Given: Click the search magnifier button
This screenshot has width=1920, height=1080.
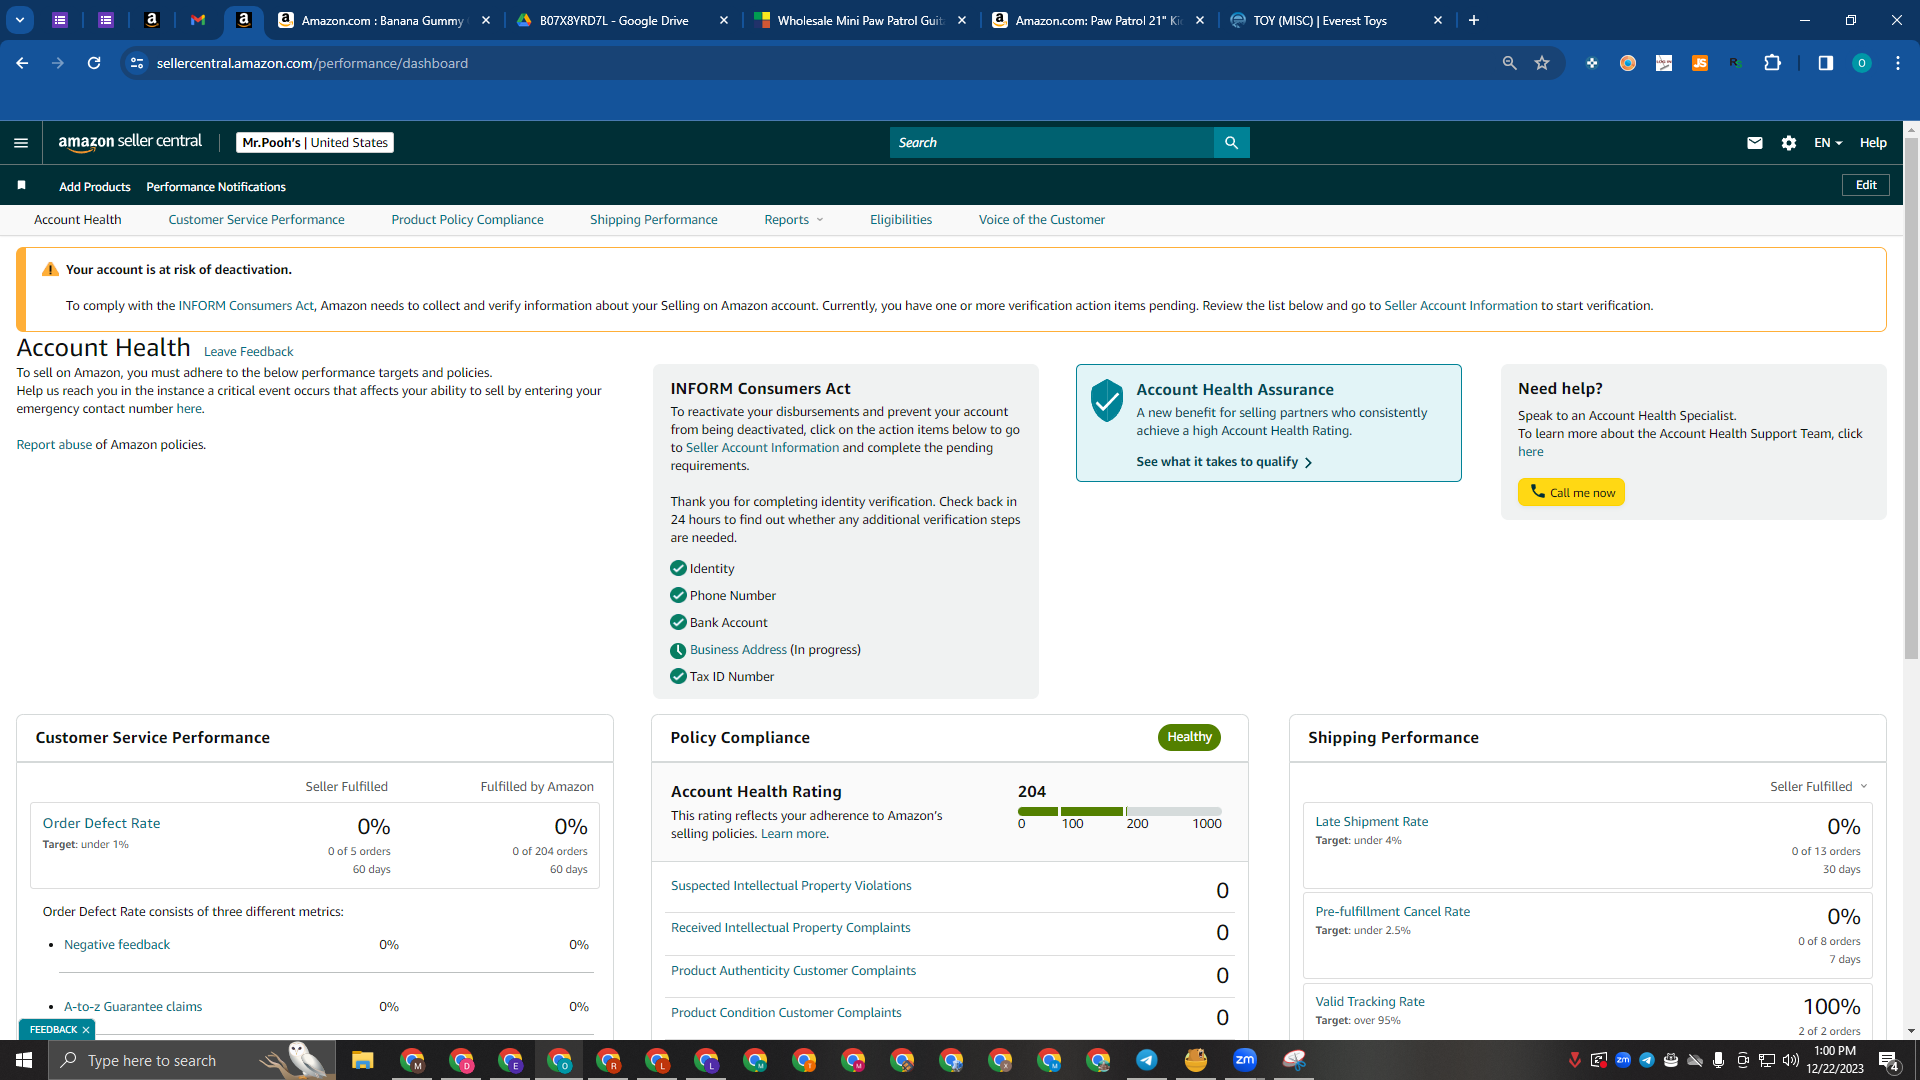Looking at the screenshot, I should (x=1231, y=143).
